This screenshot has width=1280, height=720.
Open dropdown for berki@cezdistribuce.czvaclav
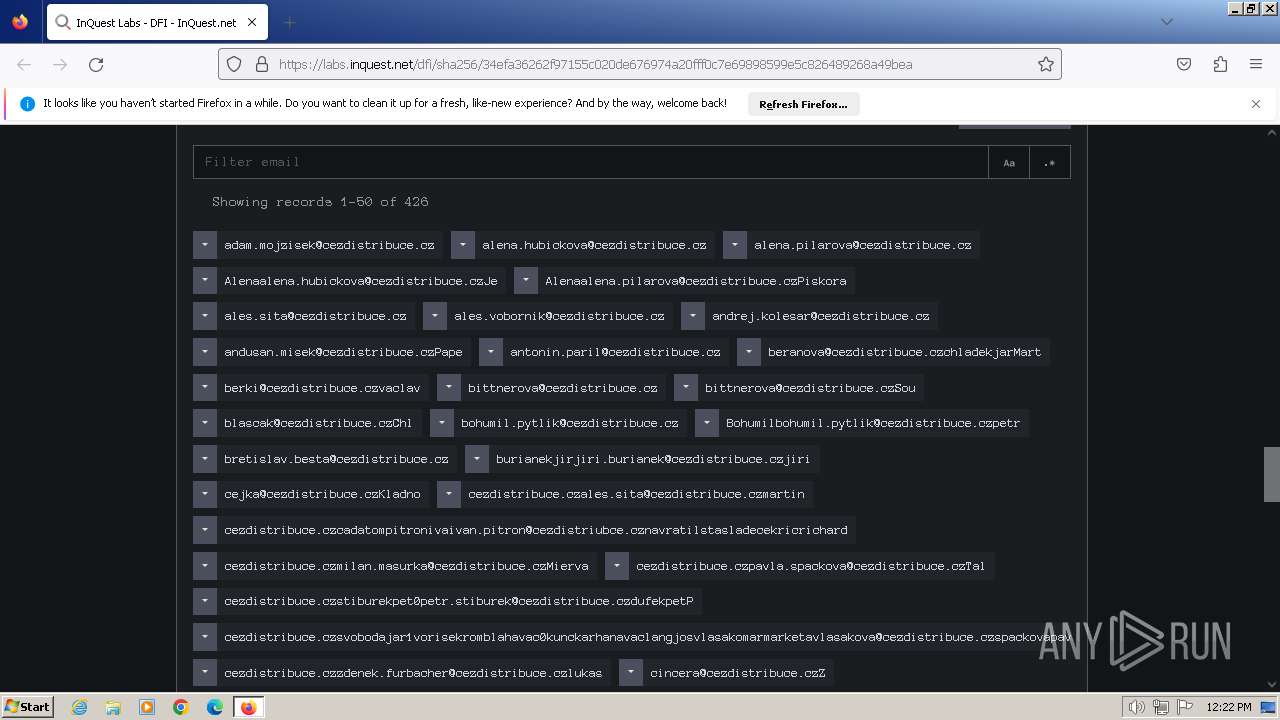tap(205, 387)
